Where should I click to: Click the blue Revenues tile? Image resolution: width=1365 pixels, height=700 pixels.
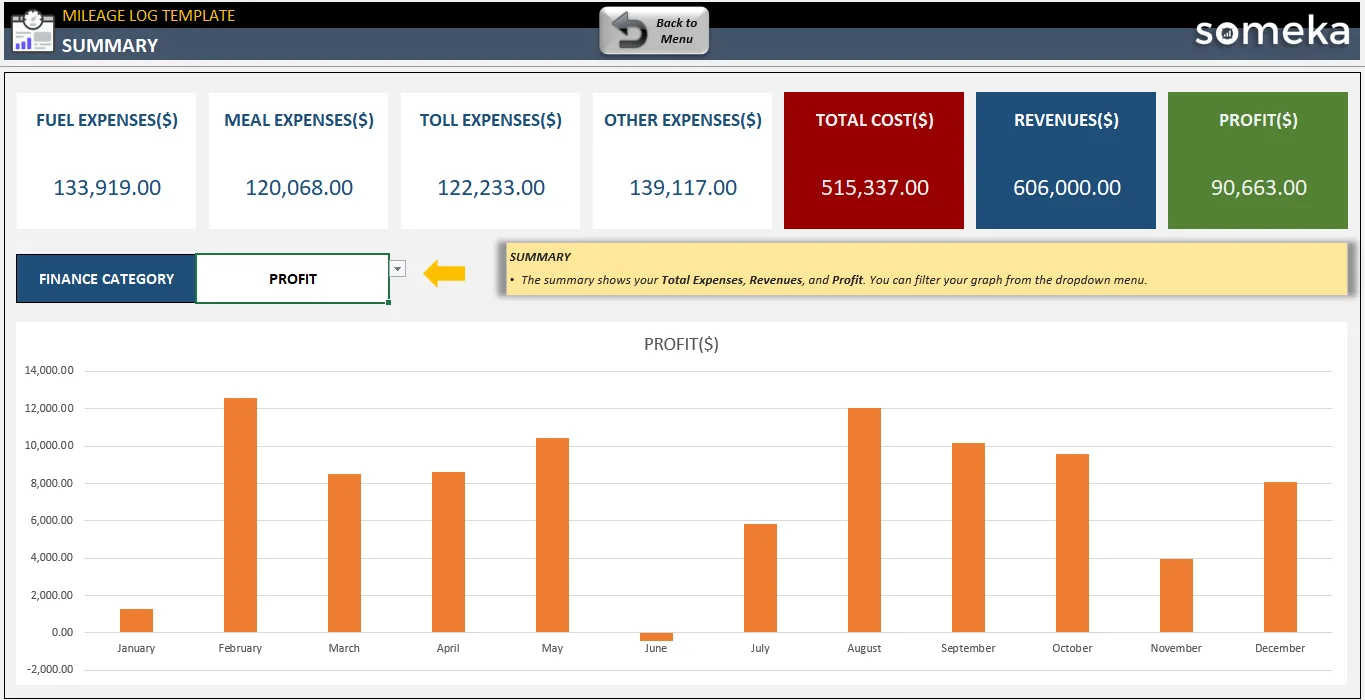point(1066,161)
